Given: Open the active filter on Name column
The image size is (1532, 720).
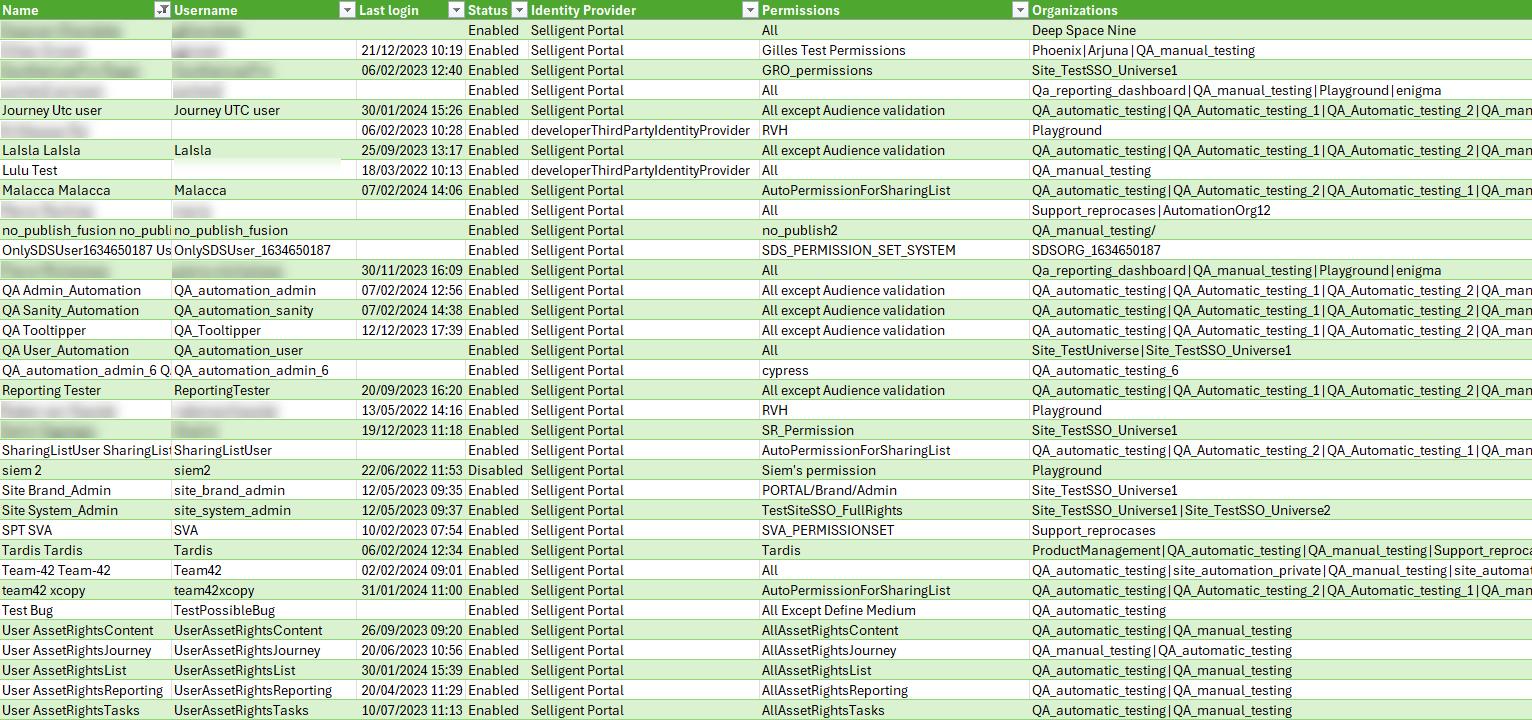Looking at the screenshot, I should (162, 10).
